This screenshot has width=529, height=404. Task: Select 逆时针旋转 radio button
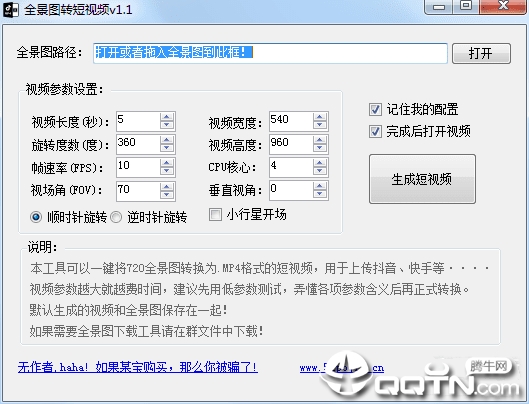pyautogui.click(x=116, y=217)
